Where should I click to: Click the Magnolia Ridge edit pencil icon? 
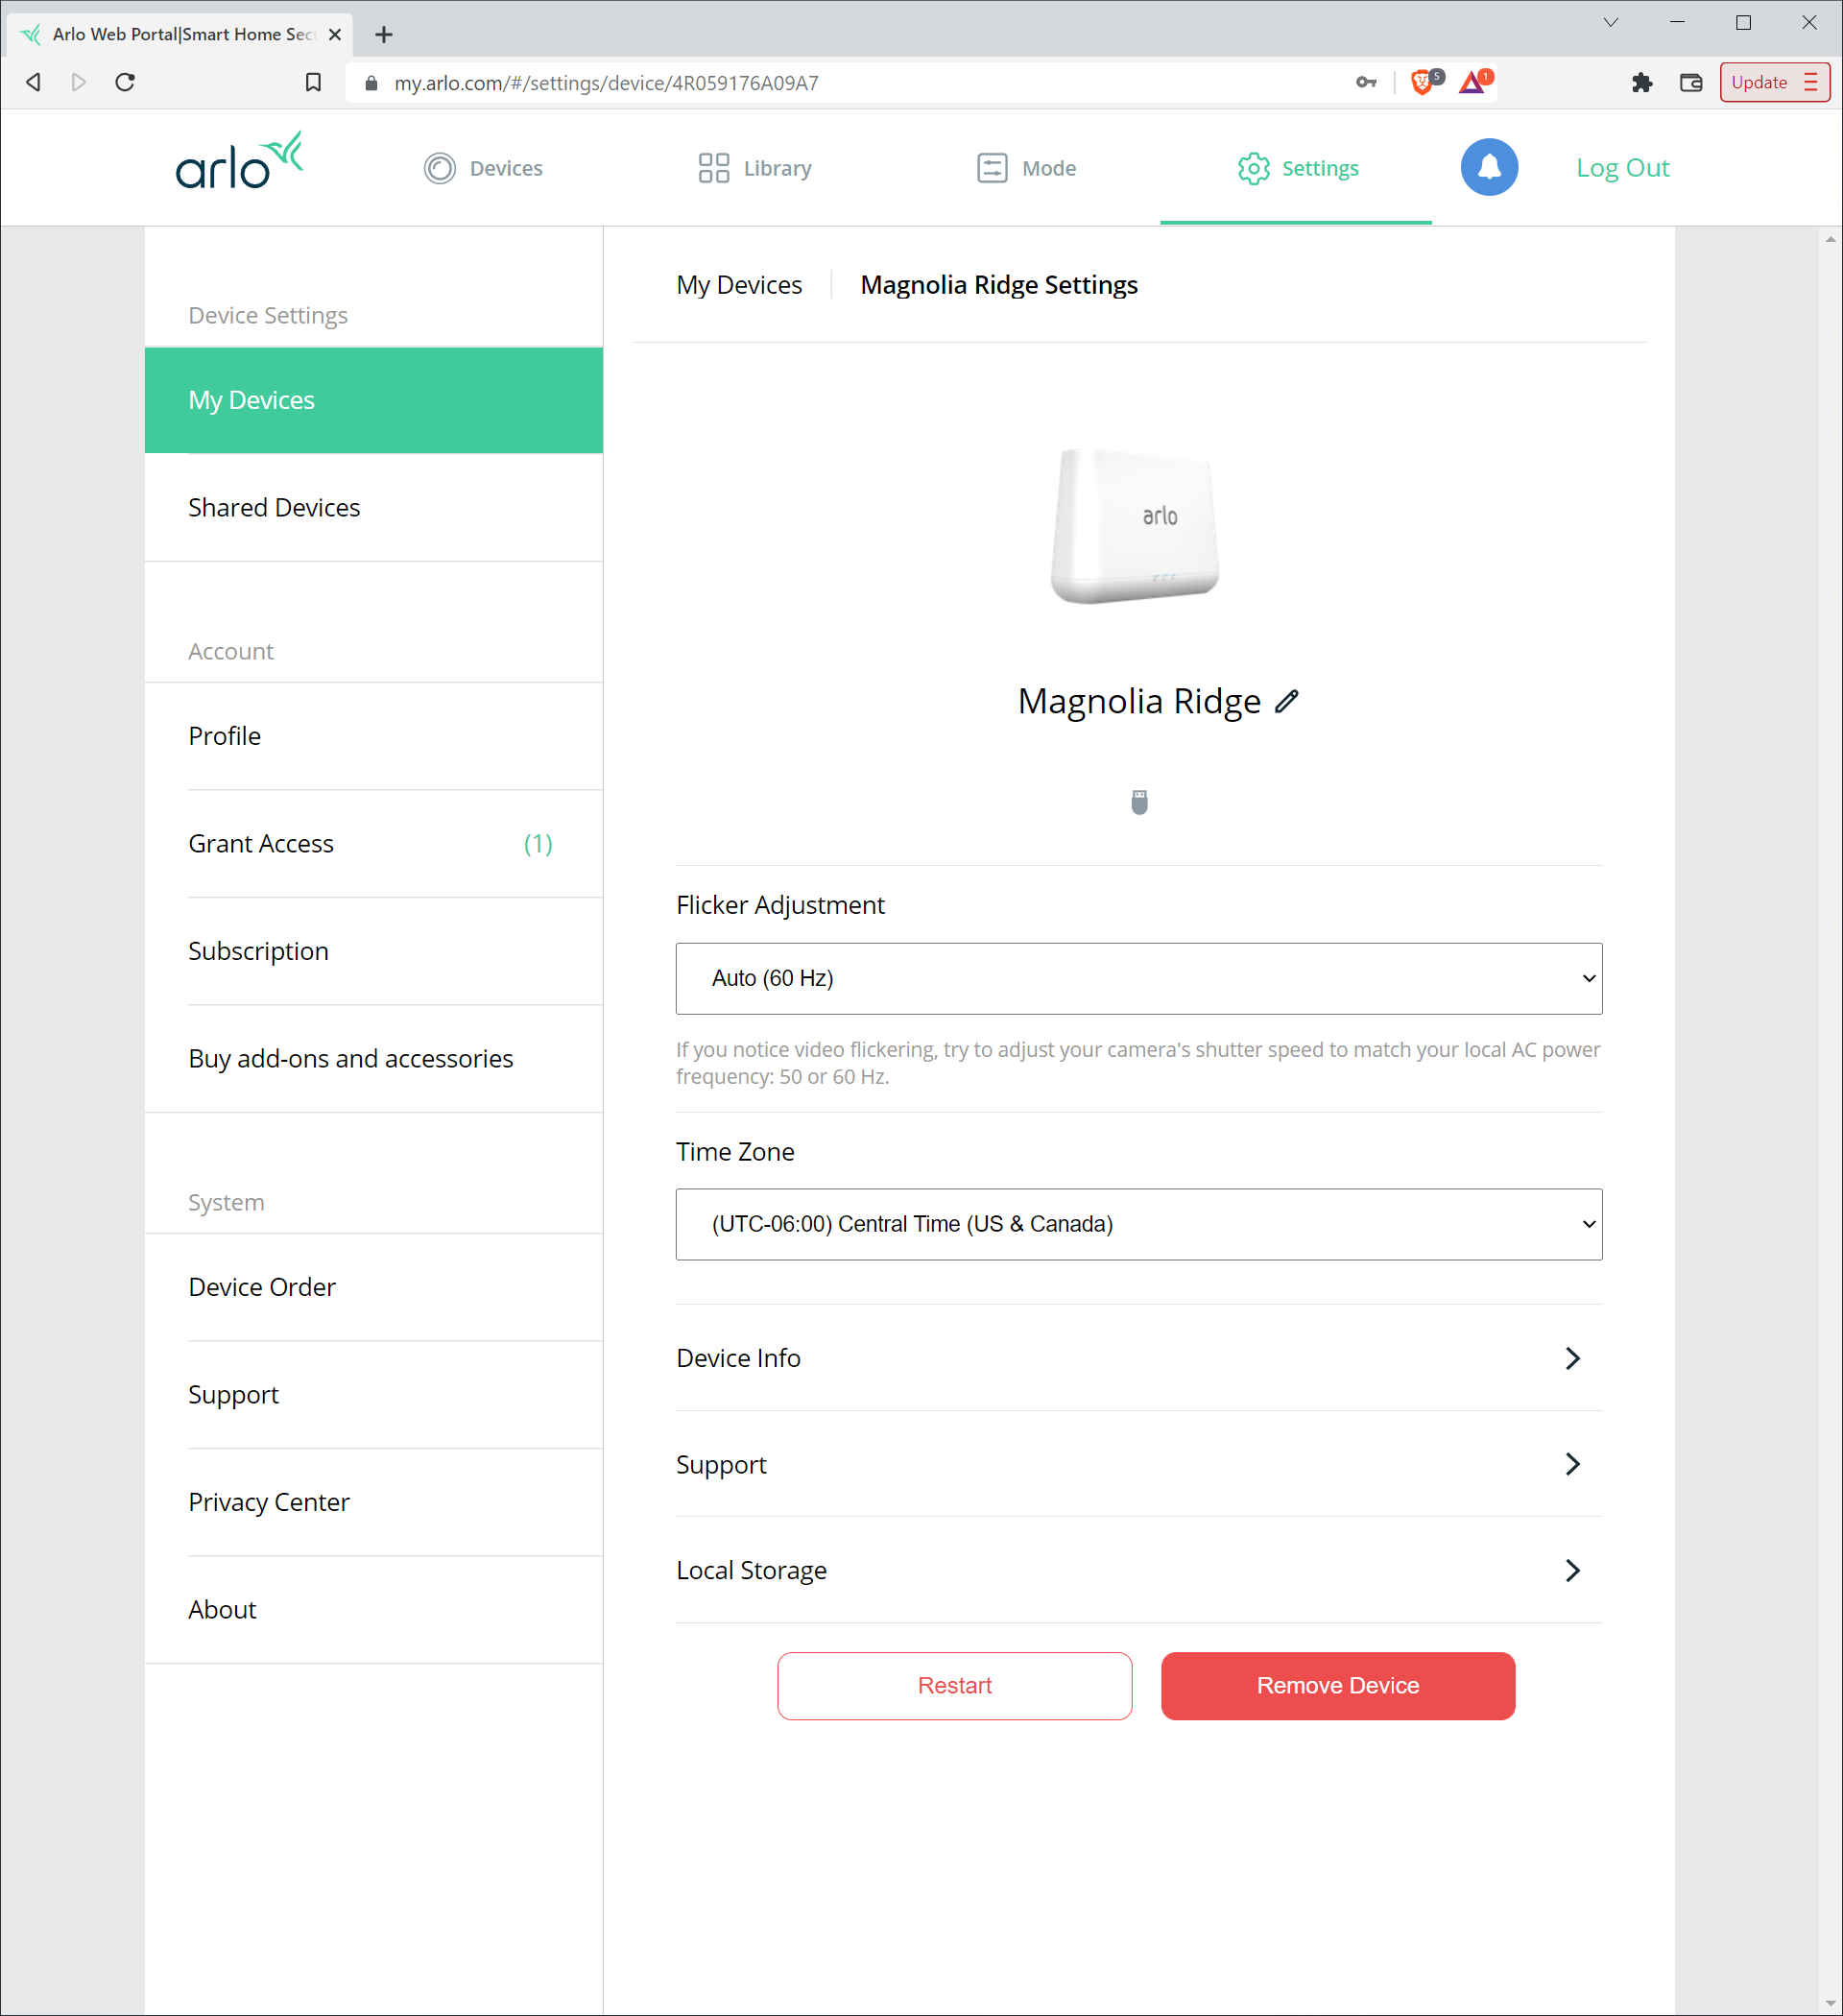(x=1286, y=701)
